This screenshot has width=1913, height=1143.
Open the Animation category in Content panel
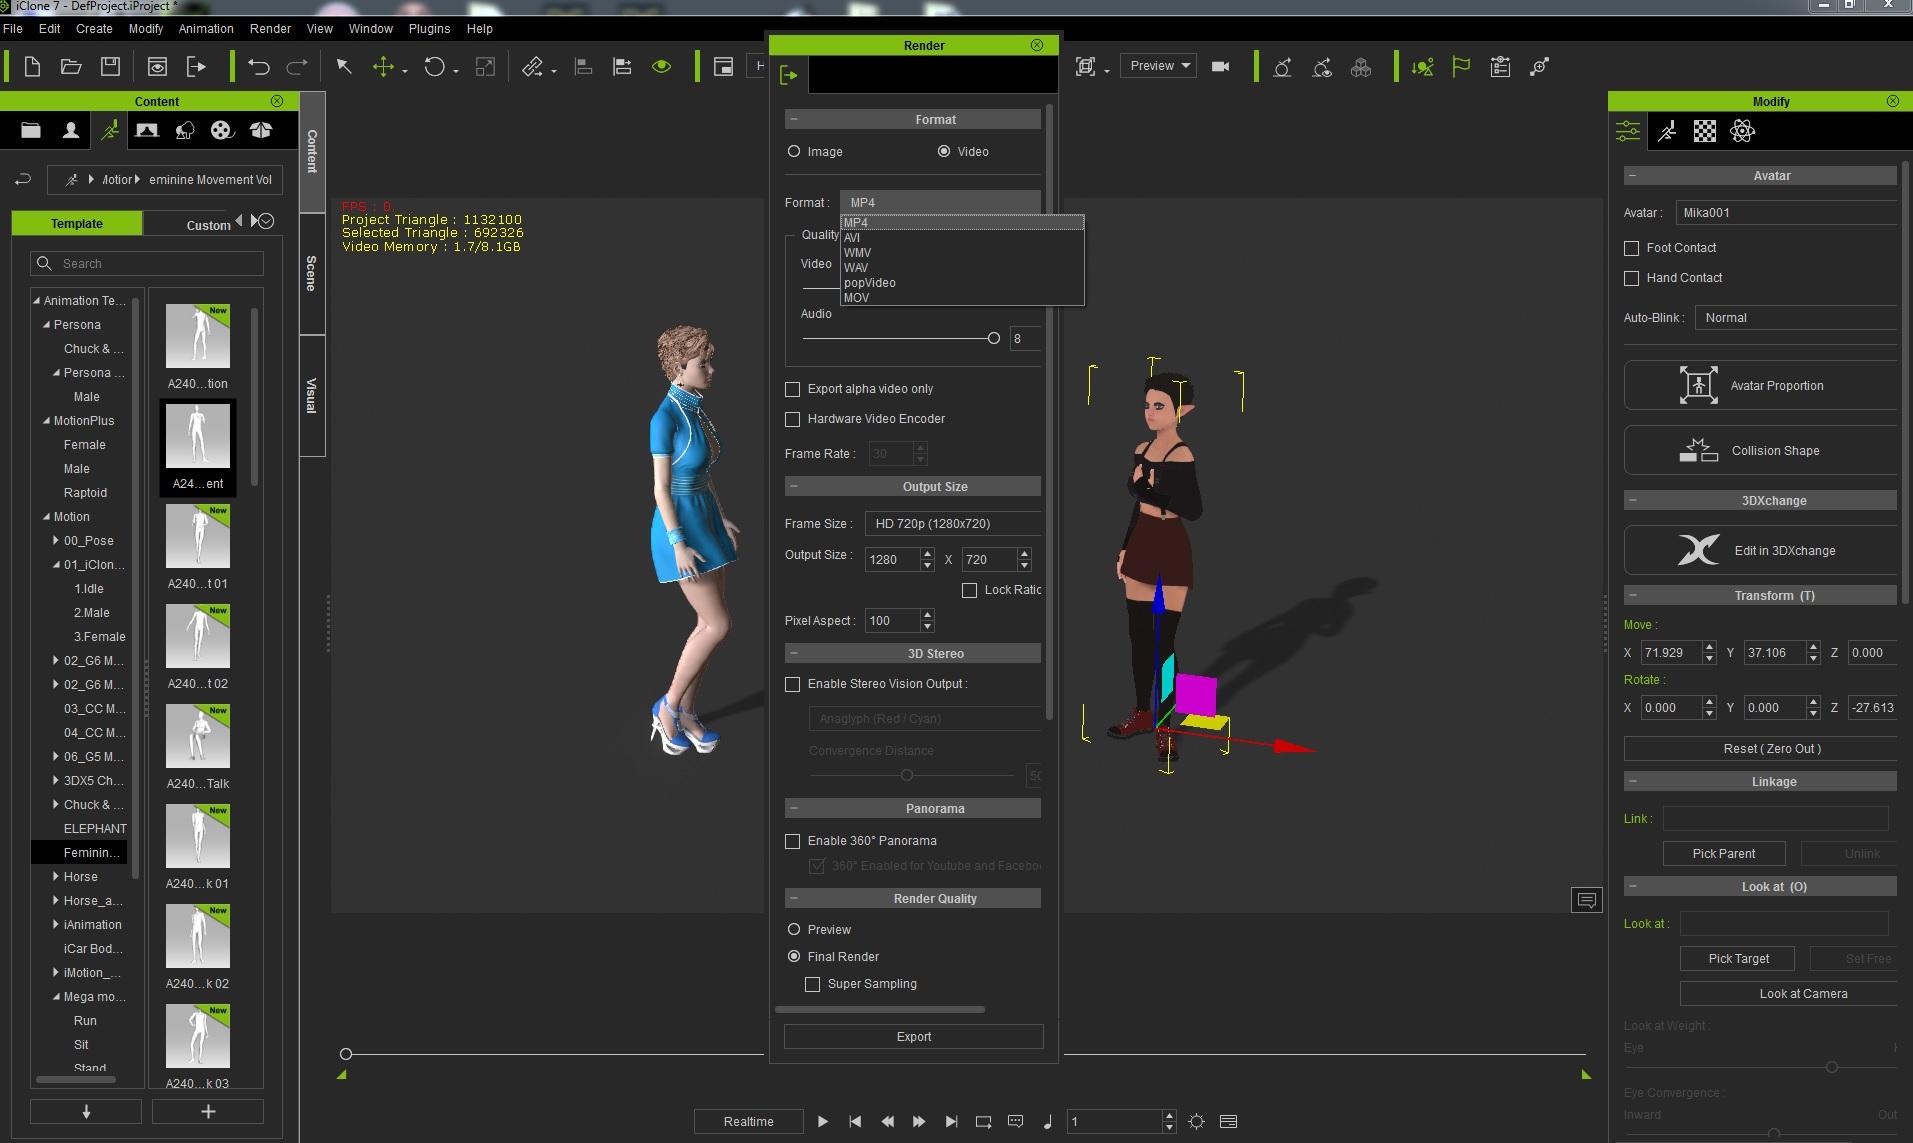[x=109, y=130]
